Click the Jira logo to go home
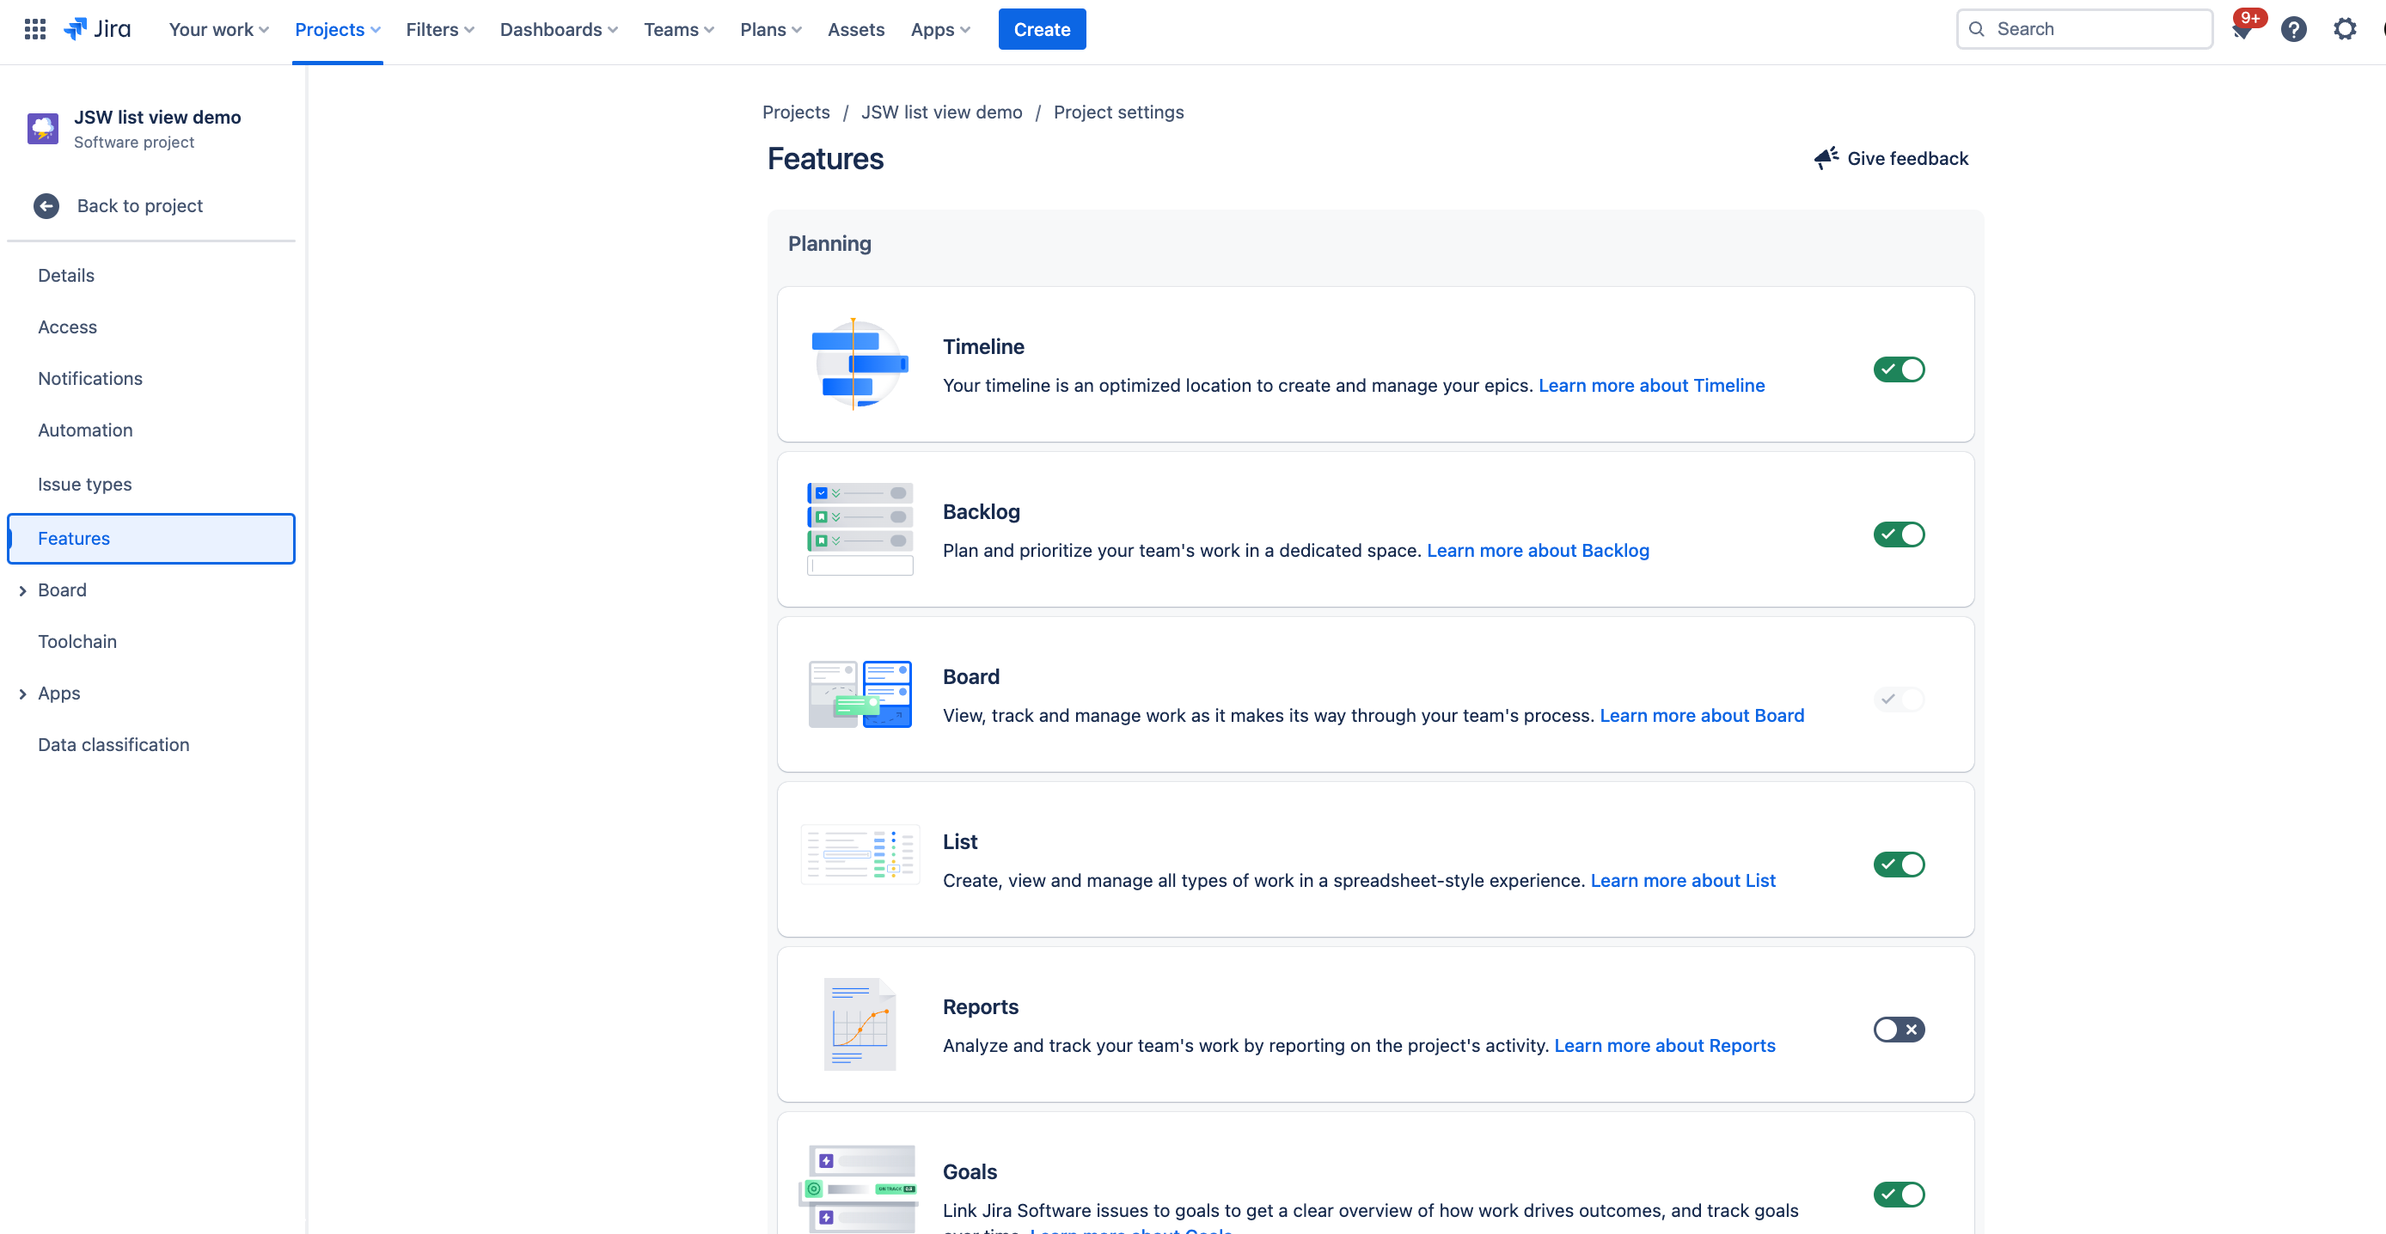Image resolution: width=2386 pixels, height=1234 pixels. [98, 28]
